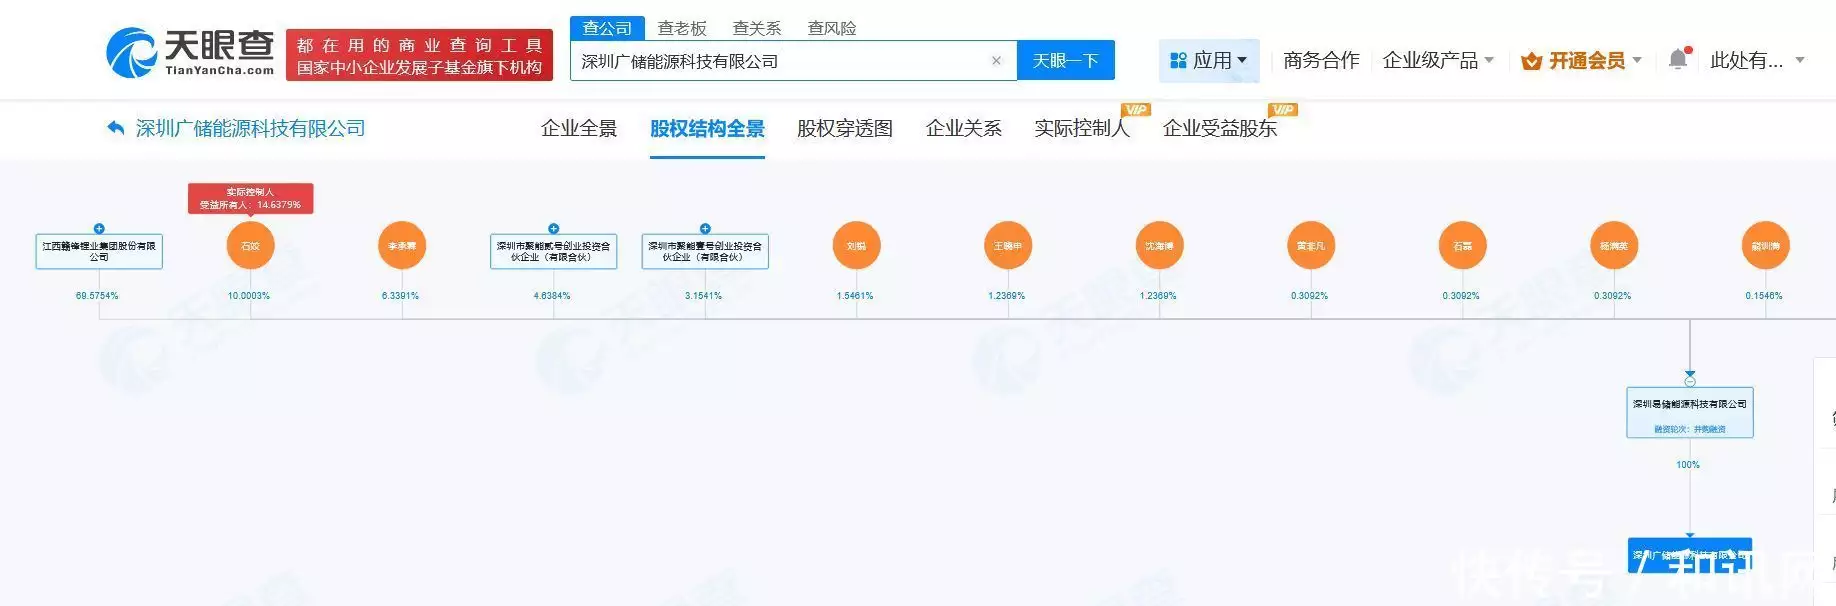Click the 深圳易储能源科技有限公司 node box
Screen dimensions: 1836x606
[1690, 413]
